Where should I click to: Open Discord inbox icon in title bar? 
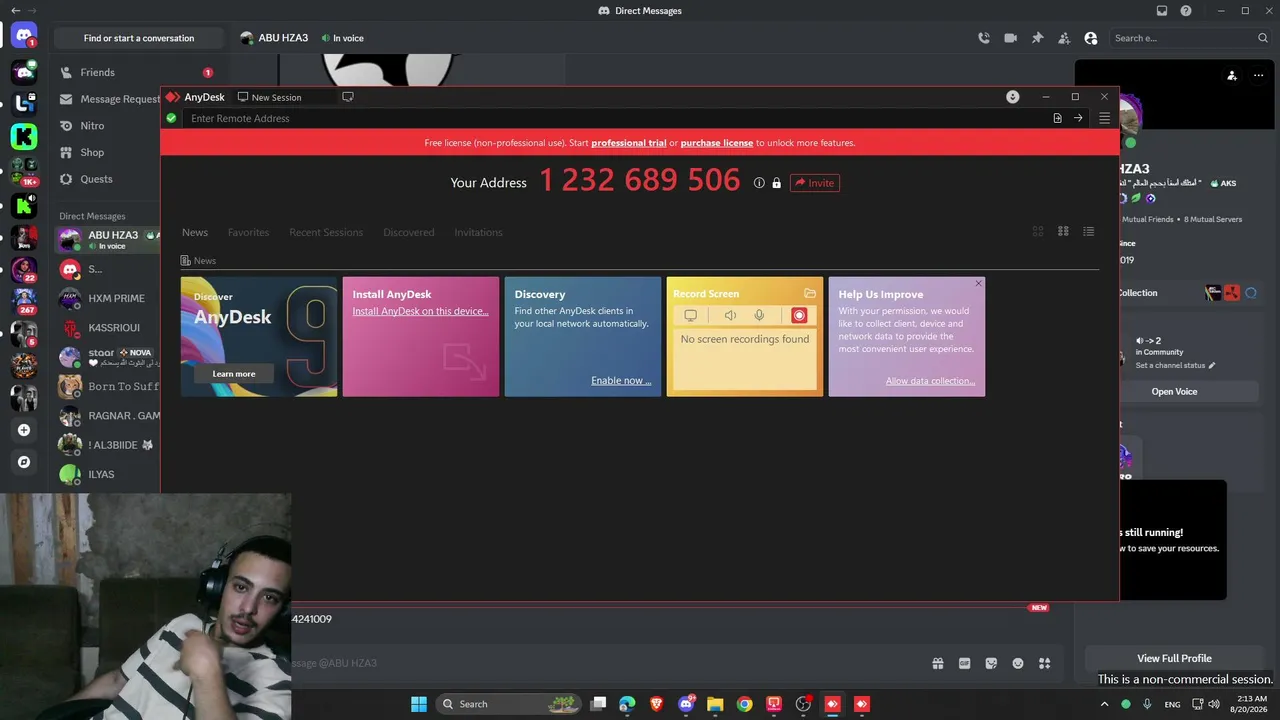[x=1162, y=11]
